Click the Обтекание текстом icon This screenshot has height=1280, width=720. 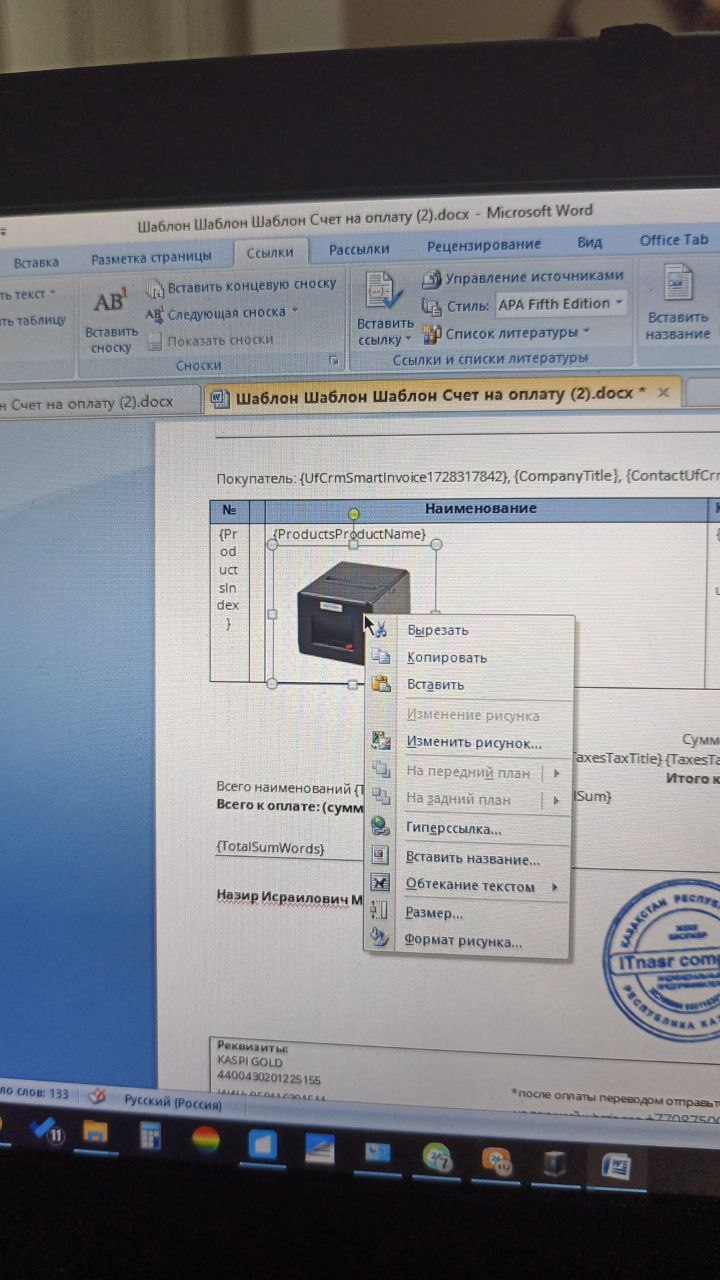click(x=380, y=884)
